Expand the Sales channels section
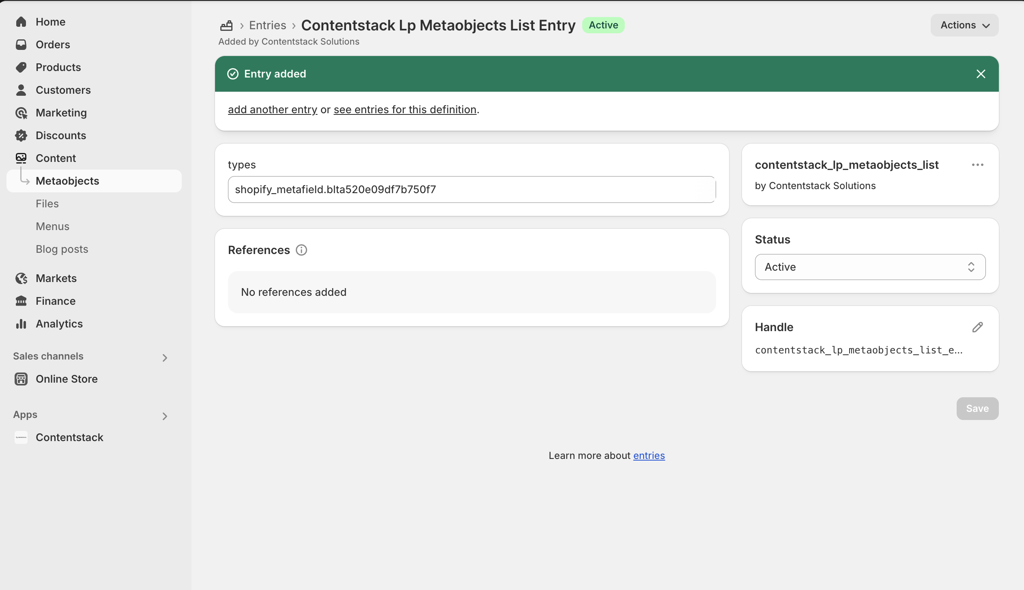 tap(165, 357)
